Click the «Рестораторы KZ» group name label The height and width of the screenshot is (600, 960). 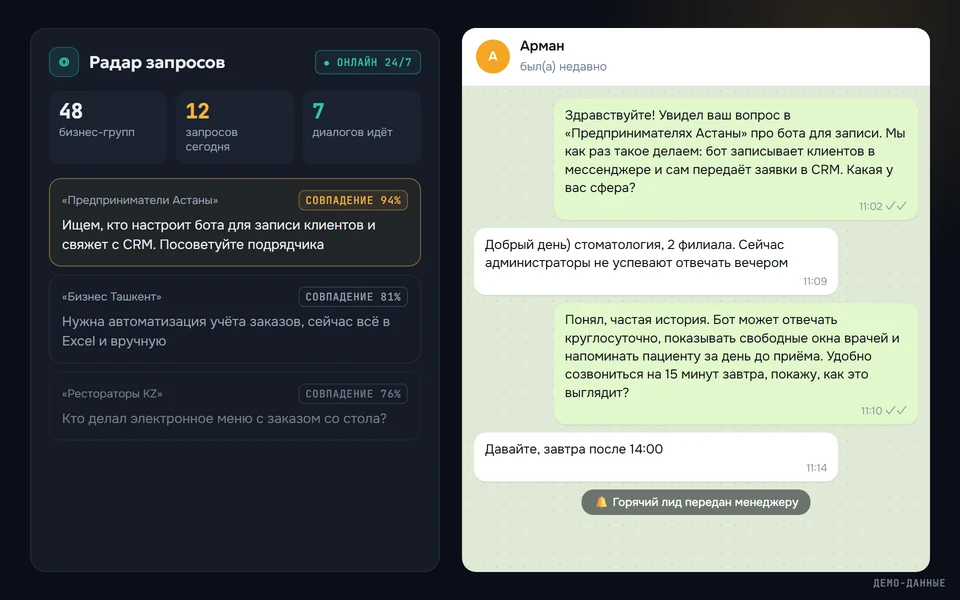(x=112, y=394)
